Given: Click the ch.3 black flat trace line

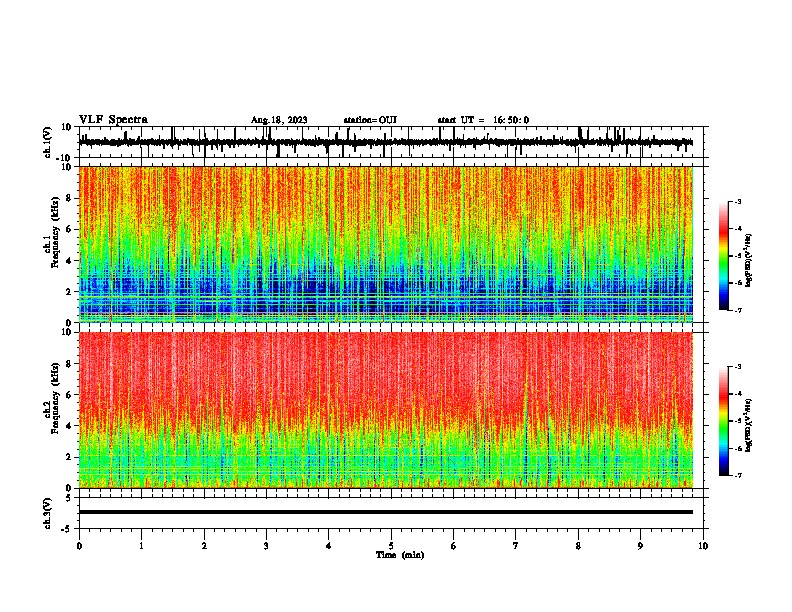Looking at the screenshot, I should pyautogui.click(x=386, y=512).
